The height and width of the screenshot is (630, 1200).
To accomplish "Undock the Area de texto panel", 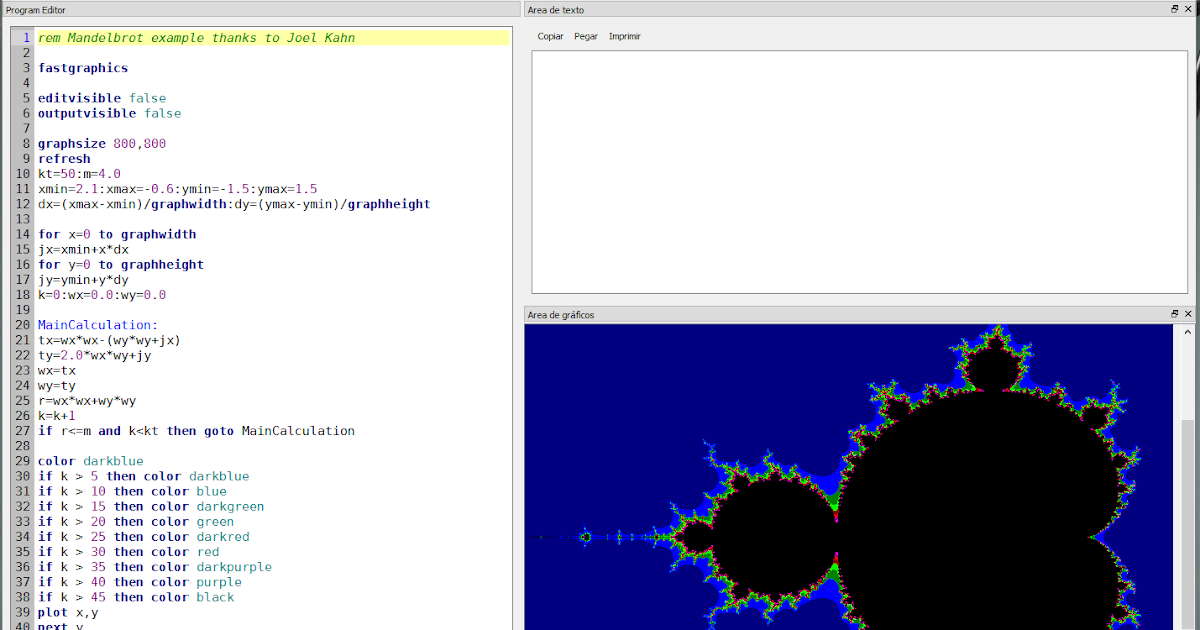I will tap(1175, 10).
